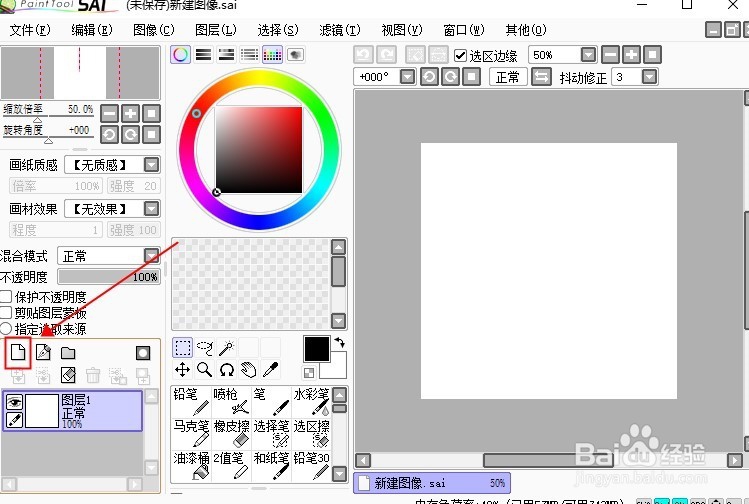
Task: Choose the 马克笔 marker brush
Action: (191, 433)
